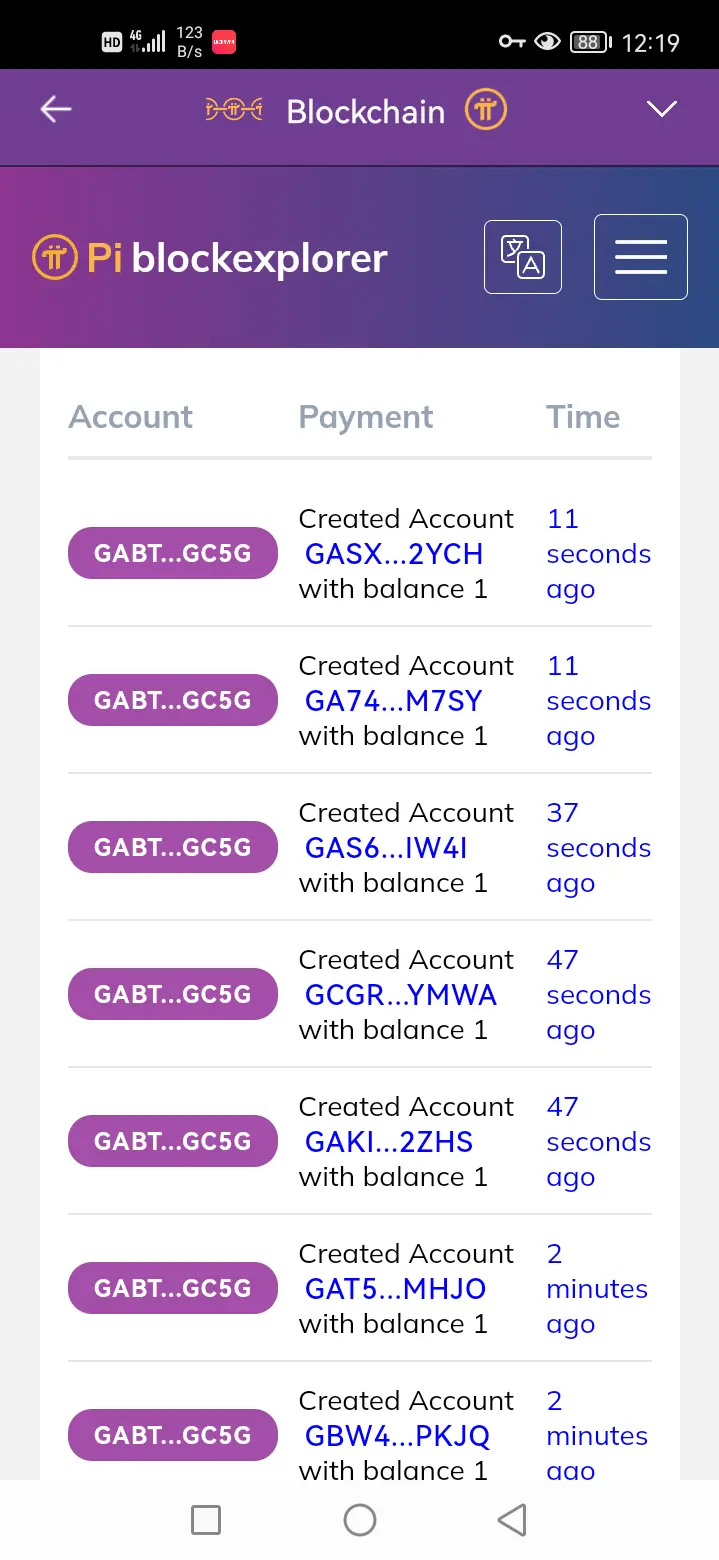The width and height of the screenshot is (719, 1560).
Task: Tap the blockchain nodes icon in header
Action: pos(234,110)
